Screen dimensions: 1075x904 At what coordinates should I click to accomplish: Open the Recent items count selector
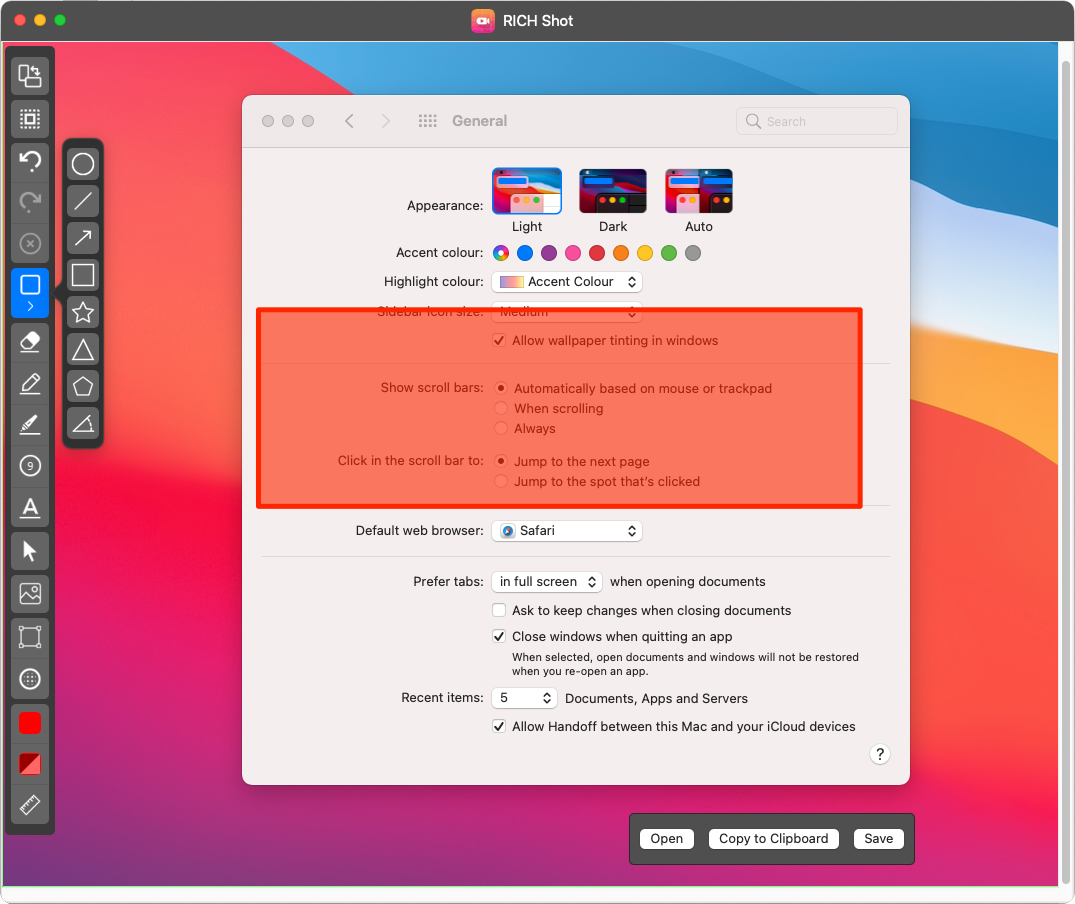(524, 698)
